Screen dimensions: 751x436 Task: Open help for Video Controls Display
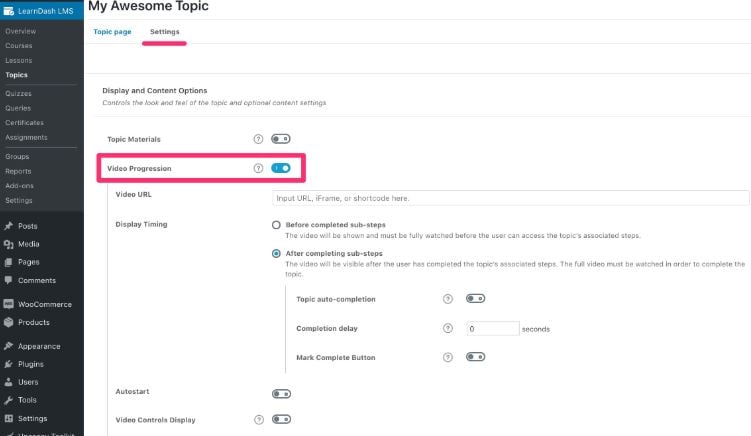pos(259,420)
